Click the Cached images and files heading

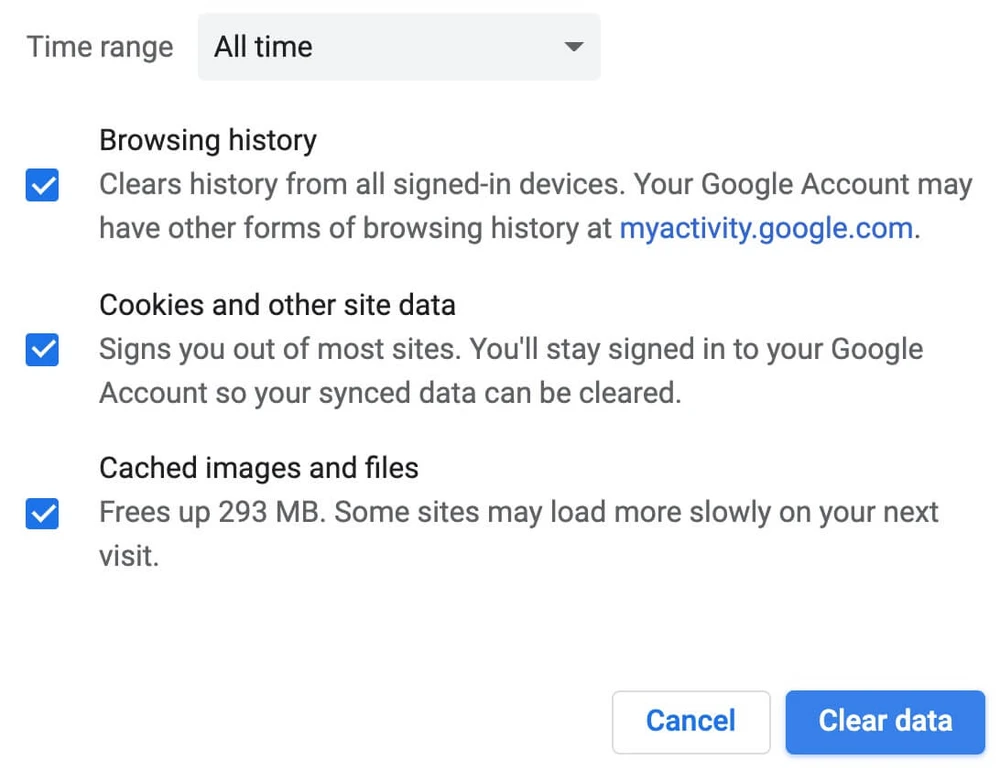pyautogui.click(x=258, y=467)
